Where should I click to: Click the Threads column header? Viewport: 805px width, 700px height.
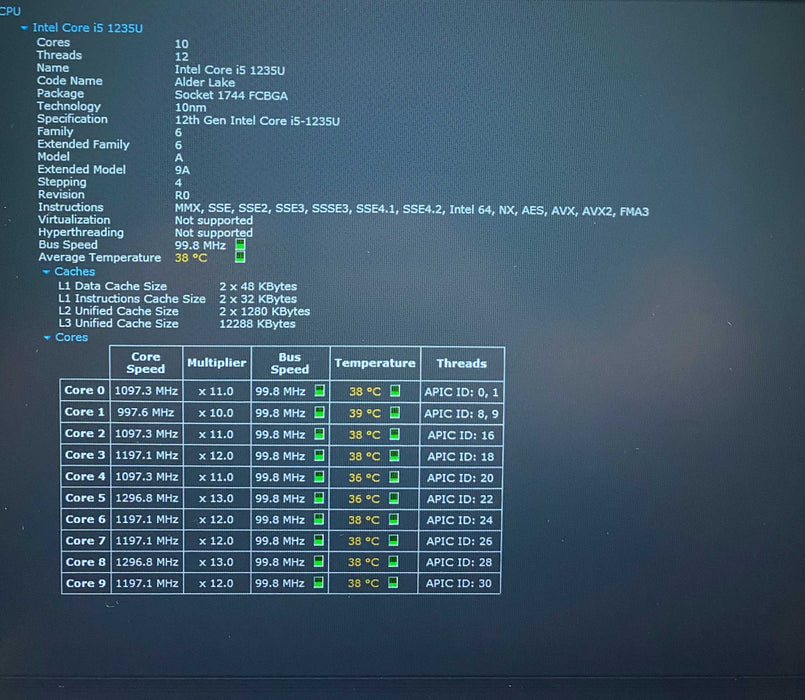click(x=462, y=363)
